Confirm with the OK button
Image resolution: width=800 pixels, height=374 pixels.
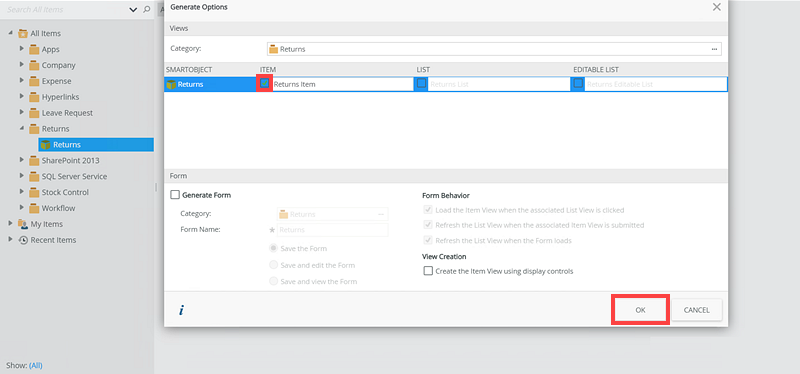pos(640,310)
